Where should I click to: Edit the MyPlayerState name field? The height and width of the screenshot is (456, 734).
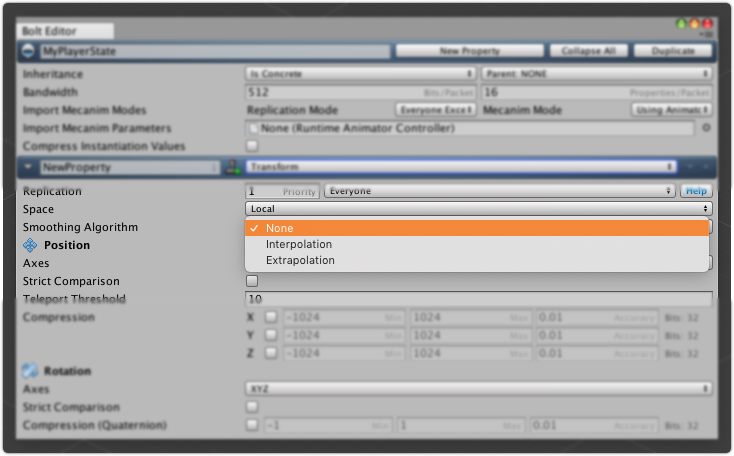click(215, 51)
